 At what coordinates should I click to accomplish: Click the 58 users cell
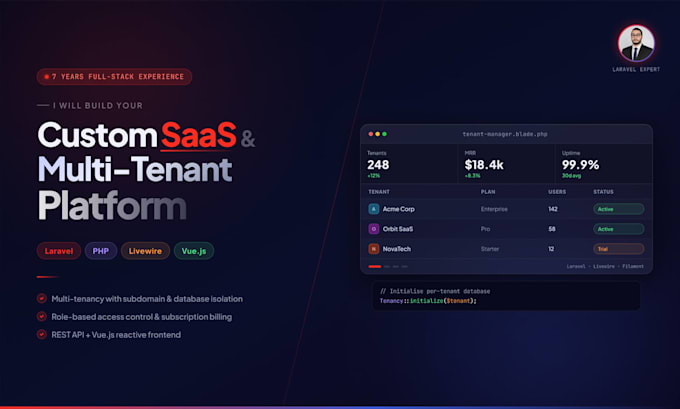[552, 229]
